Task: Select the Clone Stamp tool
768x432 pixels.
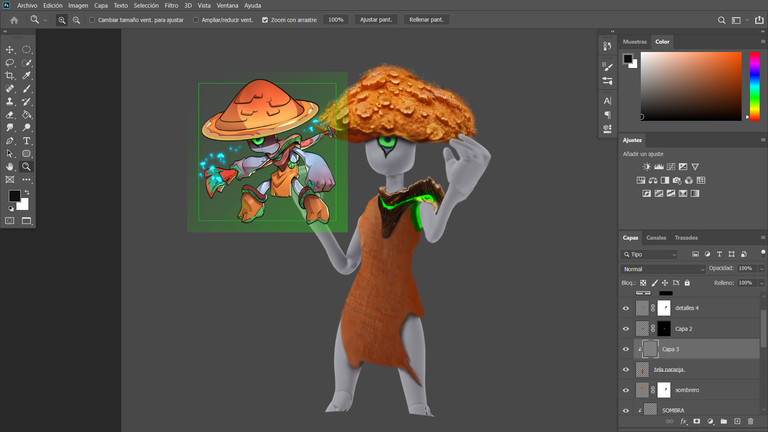Action: (x=9, y=101)
